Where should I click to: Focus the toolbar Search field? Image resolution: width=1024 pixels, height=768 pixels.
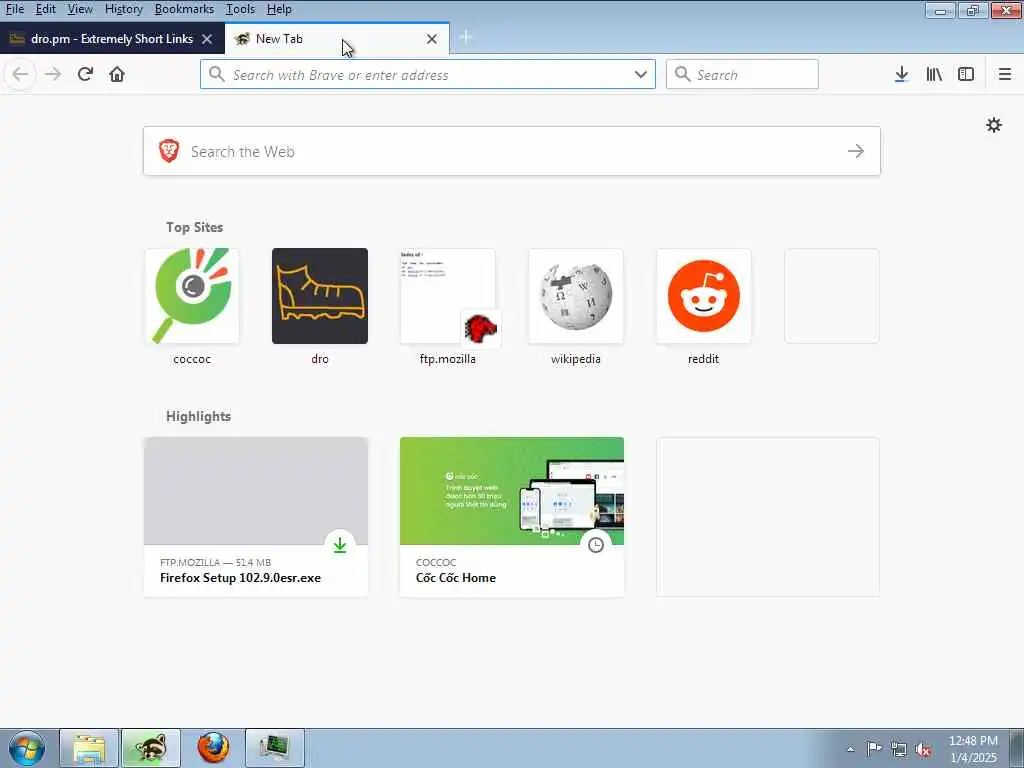click(x=742, y=74)
